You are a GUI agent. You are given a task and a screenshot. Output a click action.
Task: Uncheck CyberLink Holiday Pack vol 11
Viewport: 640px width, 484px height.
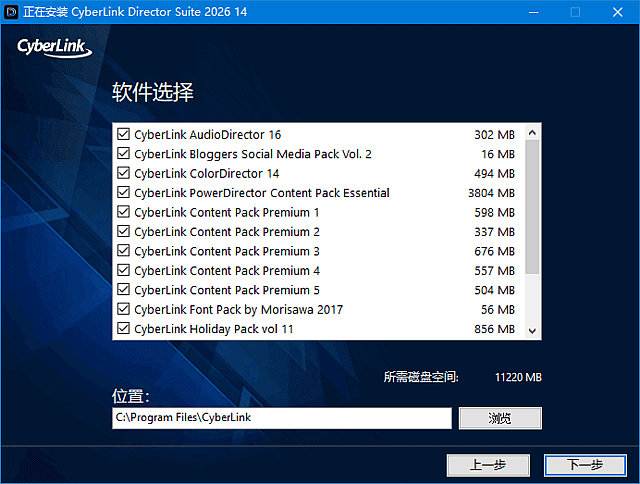coord(124,329)
